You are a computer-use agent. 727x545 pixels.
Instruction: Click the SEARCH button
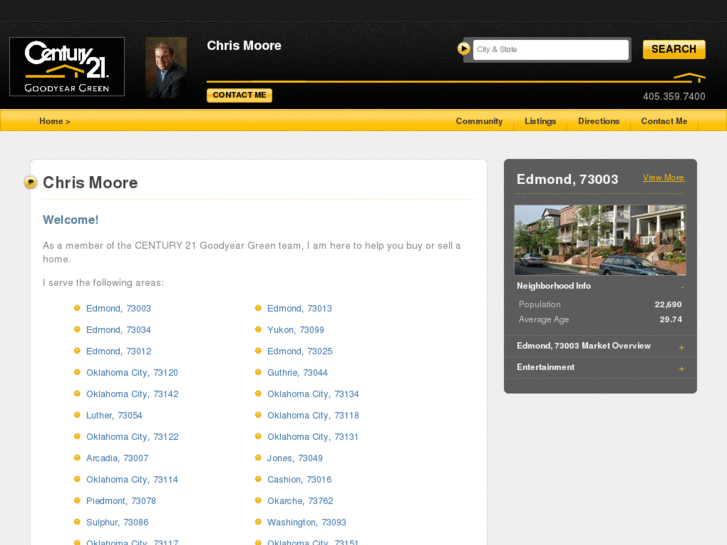pos(674,49)
